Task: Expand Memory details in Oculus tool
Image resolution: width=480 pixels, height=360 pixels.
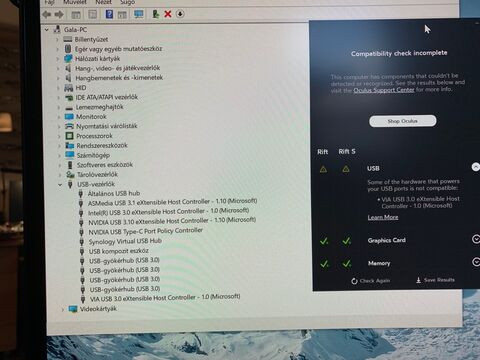Action: pyautogui.click(x=476, y=262)
